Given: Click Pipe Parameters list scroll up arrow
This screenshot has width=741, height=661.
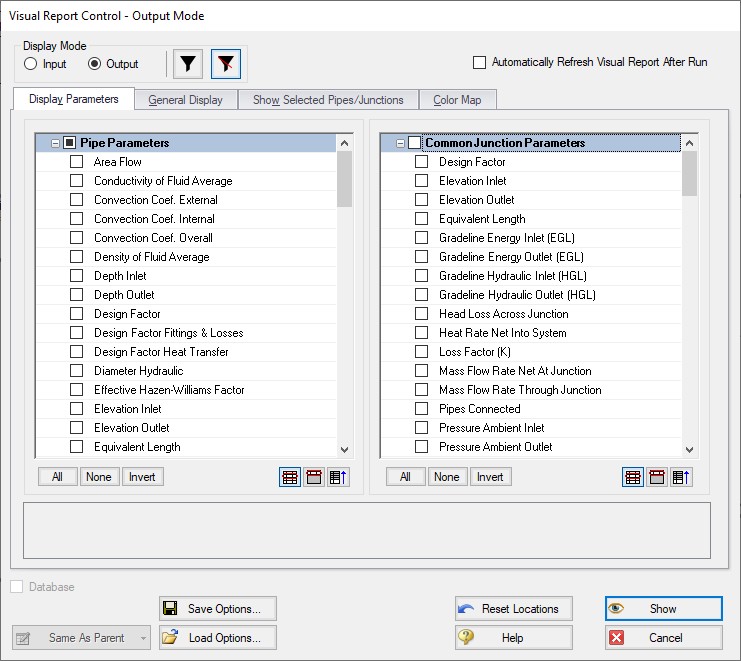Looking at the screenshot, I should click(x=345, y=143).
